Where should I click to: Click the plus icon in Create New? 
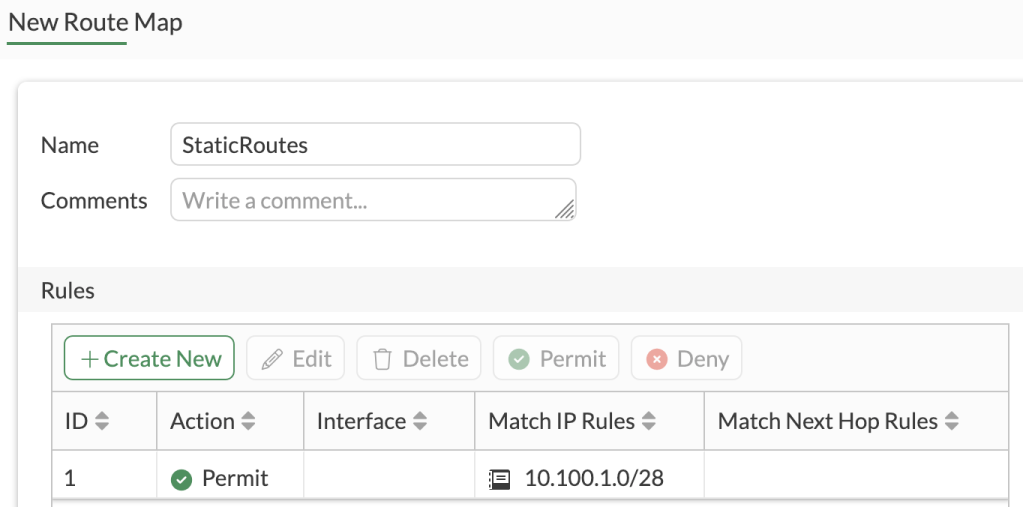[89, 360]
